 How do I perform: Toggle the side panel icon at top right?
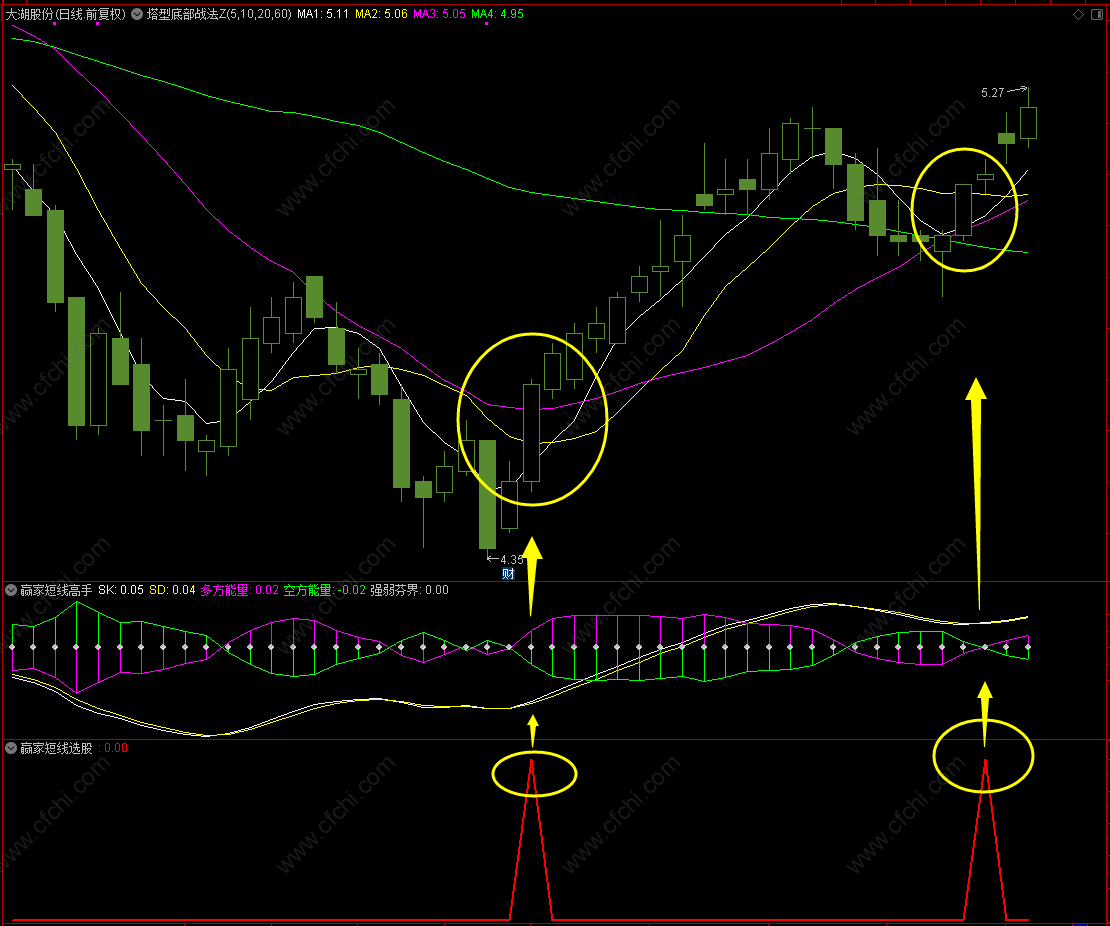[1096, 14]
